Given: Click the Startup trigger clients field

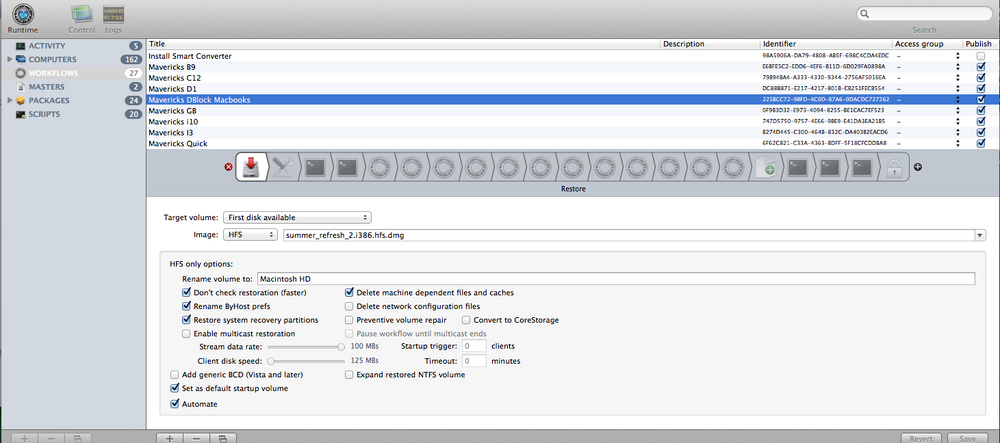Looking at the screenshot, I should tap(475, 346).
